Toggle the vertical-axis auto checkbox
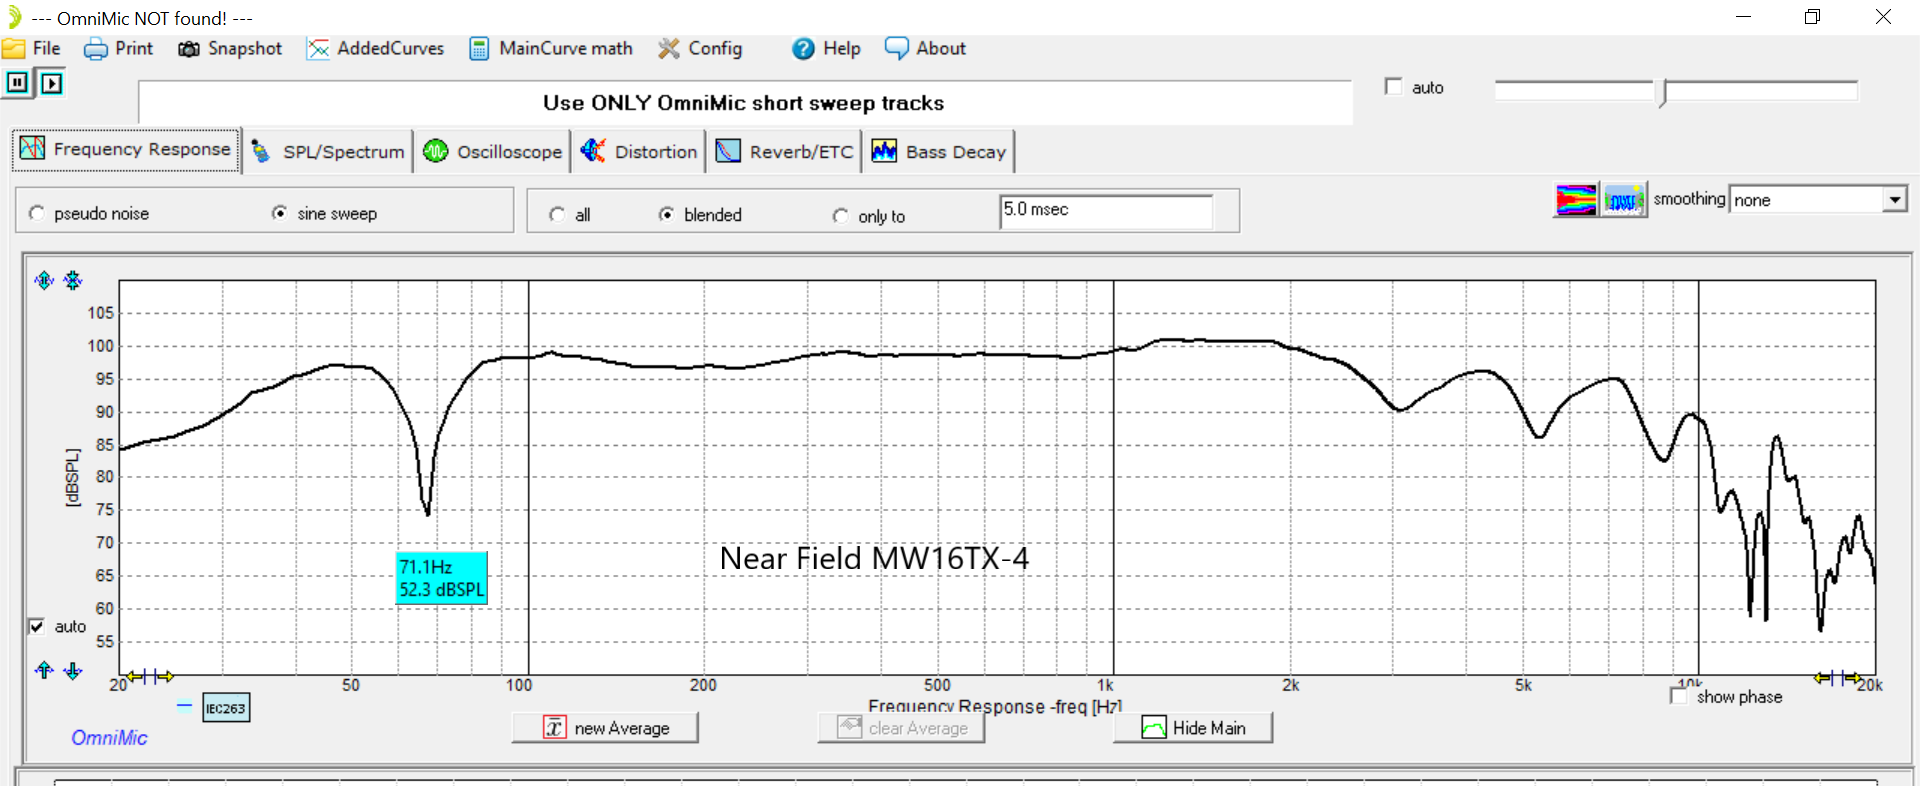Screen dimensions: 1920x786 point(37,626)
